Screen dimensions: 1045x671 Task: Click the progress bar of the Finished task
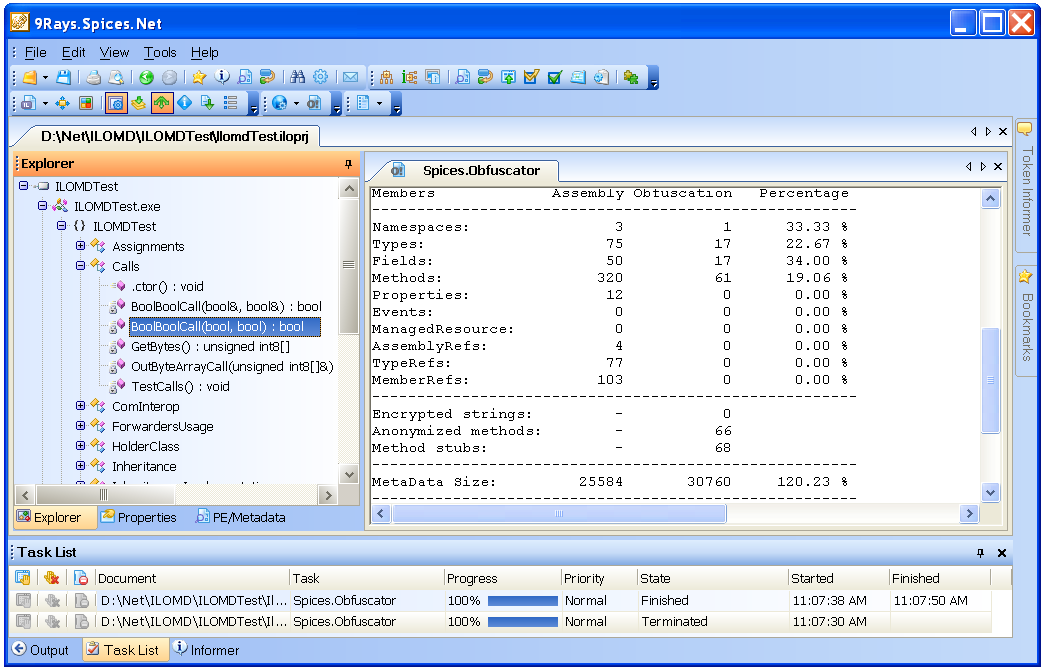point(521,601)
